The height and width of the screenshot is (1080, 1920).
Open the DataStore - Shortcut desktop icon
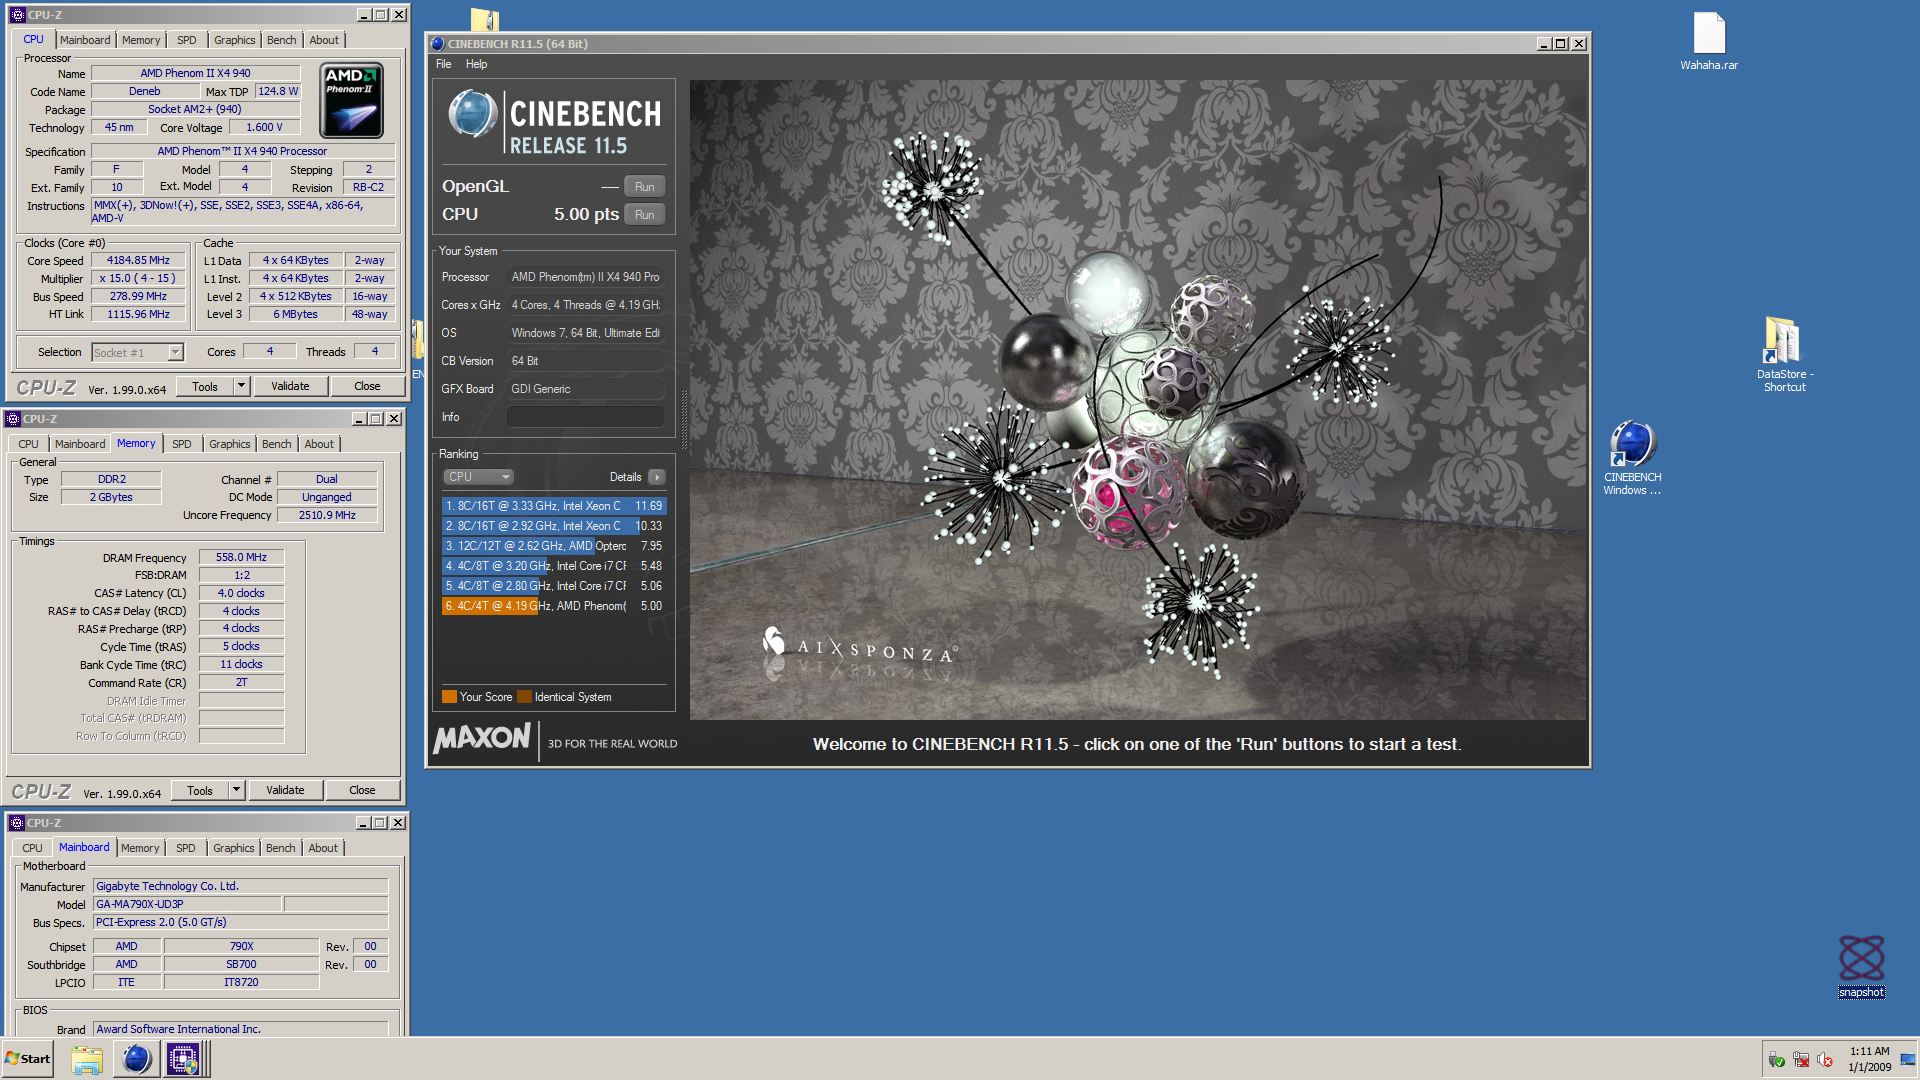coord(1784,354)
